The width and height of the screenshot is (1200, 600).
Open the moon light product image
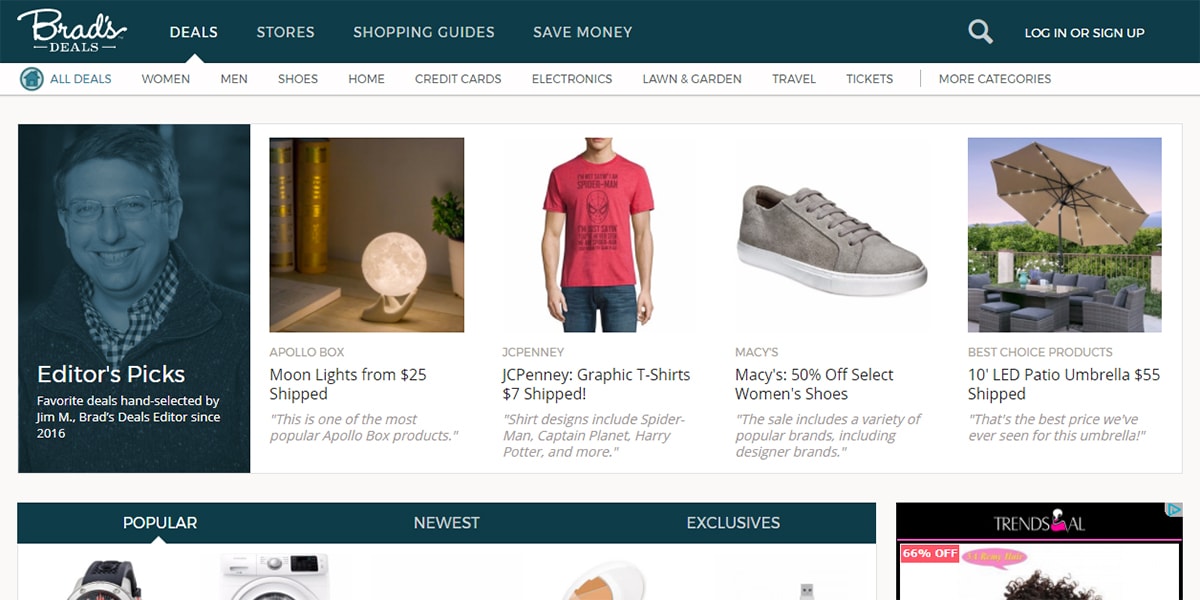click(x=366, y=235)
